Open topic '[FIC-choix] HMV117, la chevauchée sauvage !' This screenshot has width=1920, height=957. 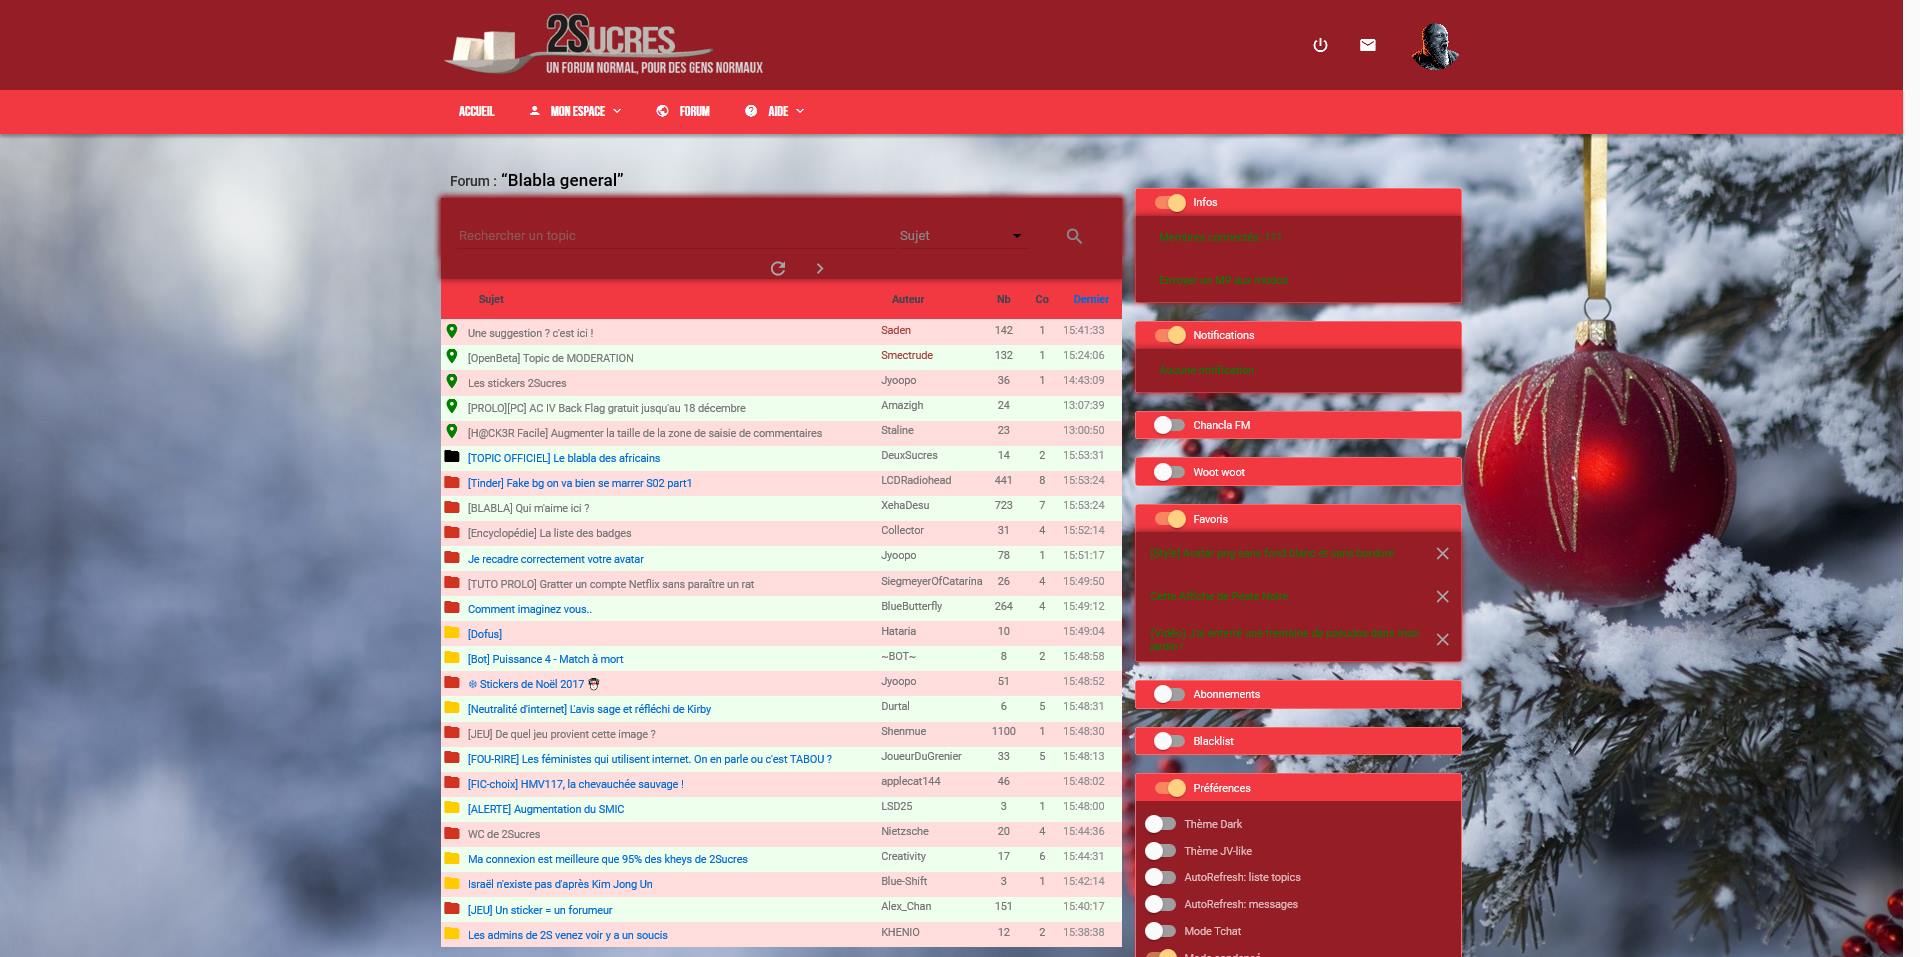click(x=576, y=784)
